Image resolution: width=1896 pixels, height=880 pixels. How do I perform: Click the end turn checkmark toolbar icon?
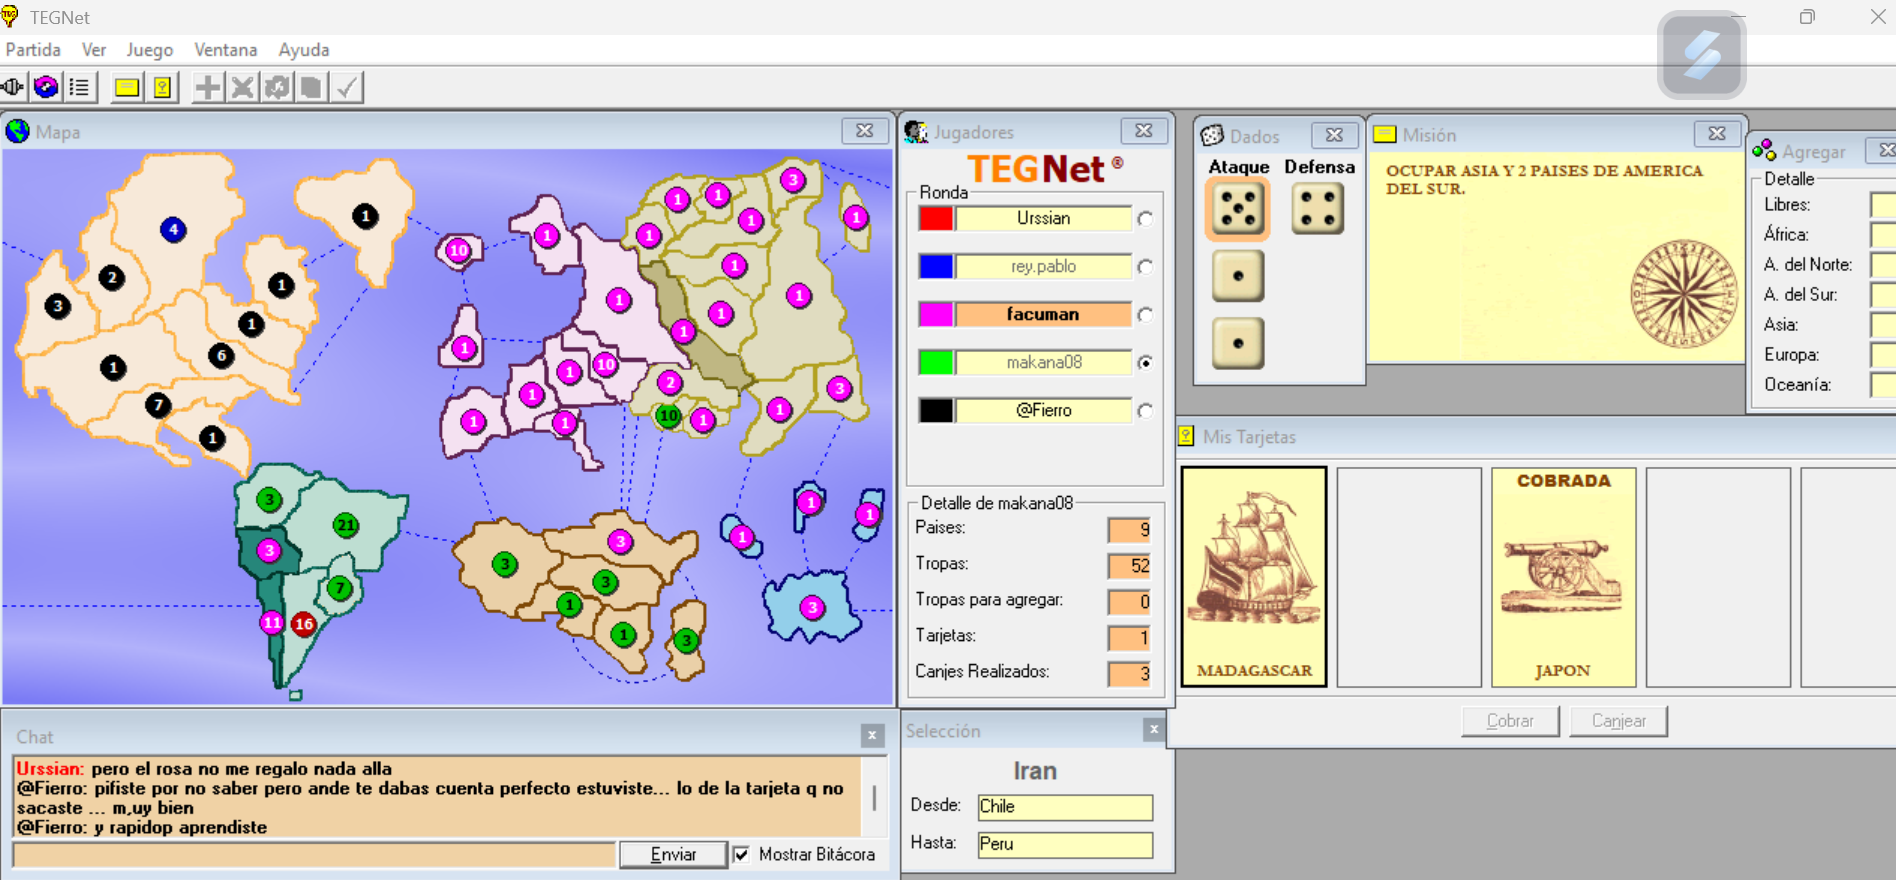point(346,87)
